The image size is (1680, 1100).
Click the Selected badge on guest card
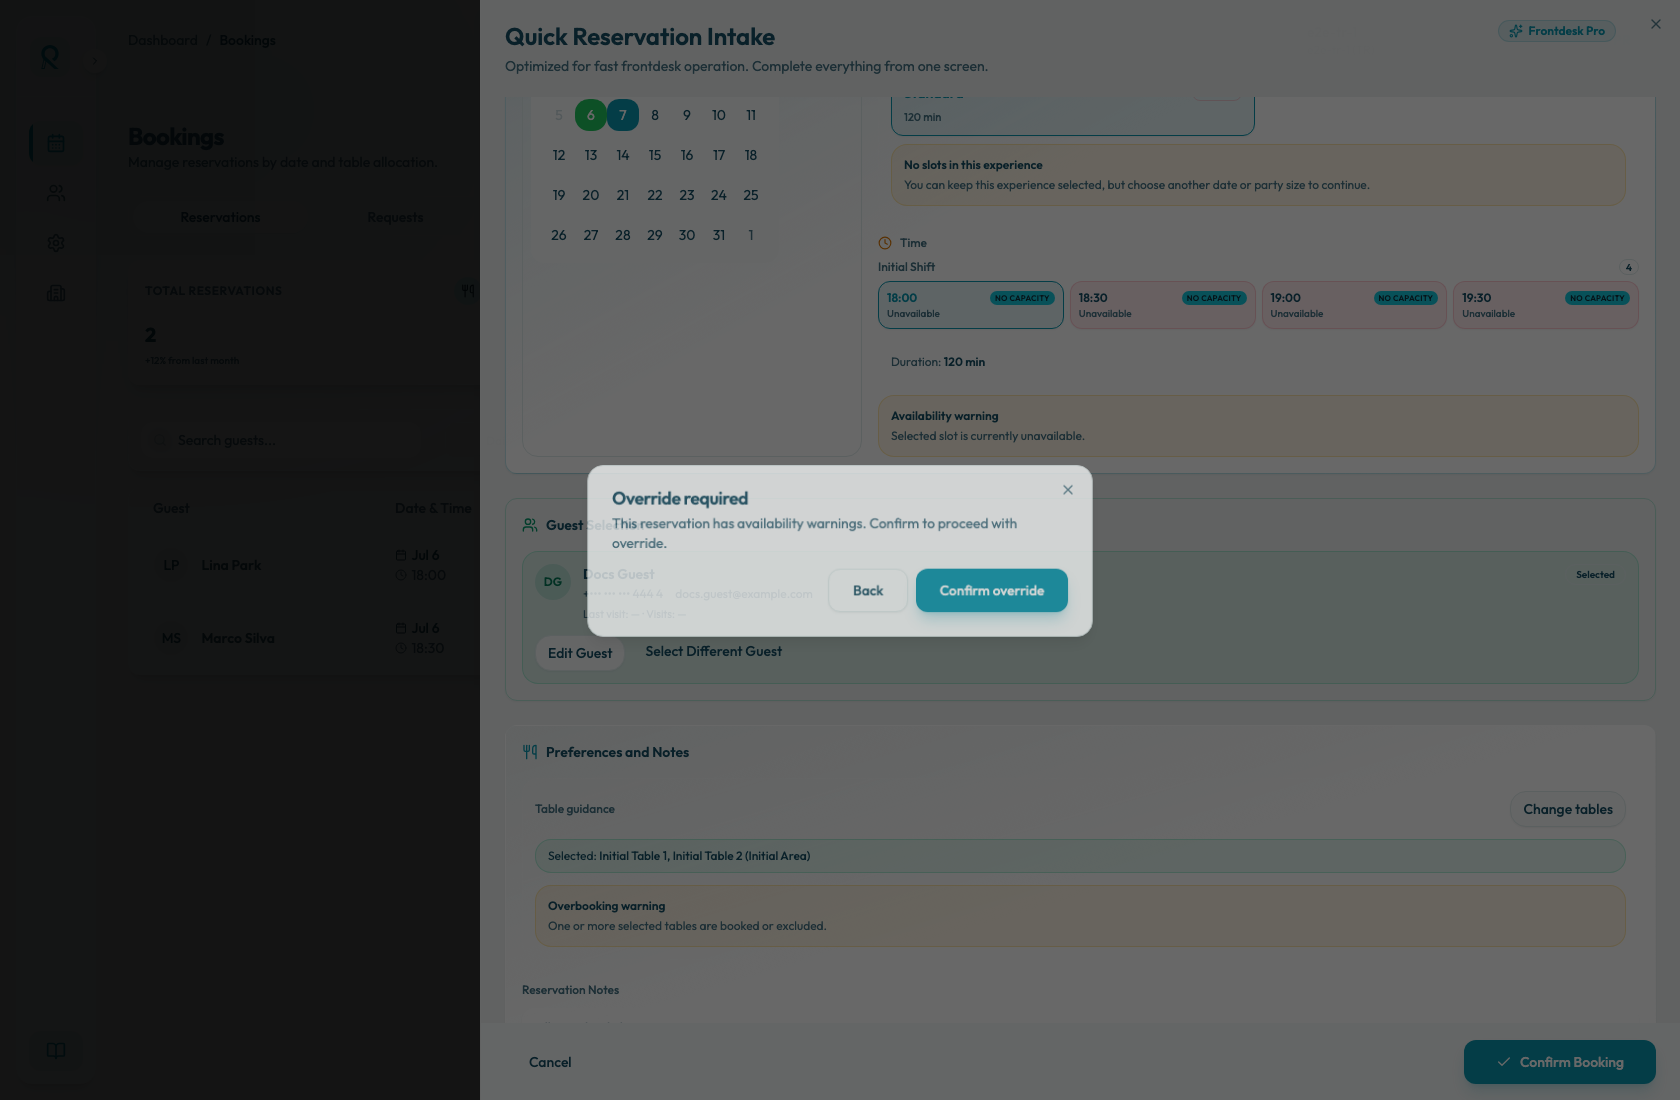coord(1595,575)
